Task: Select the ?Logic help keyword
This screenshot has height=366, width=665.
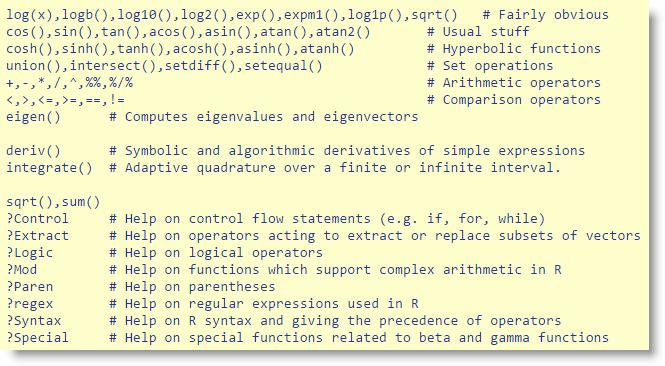Action: click(x=30, y=253)
